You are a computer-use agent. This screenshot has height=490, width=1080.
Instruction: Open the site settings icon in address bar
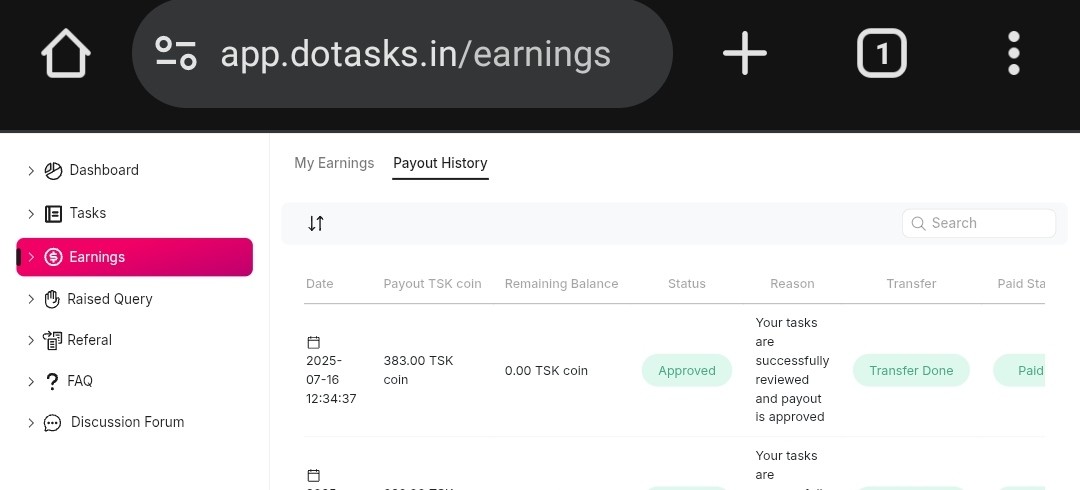pos(176,53)
